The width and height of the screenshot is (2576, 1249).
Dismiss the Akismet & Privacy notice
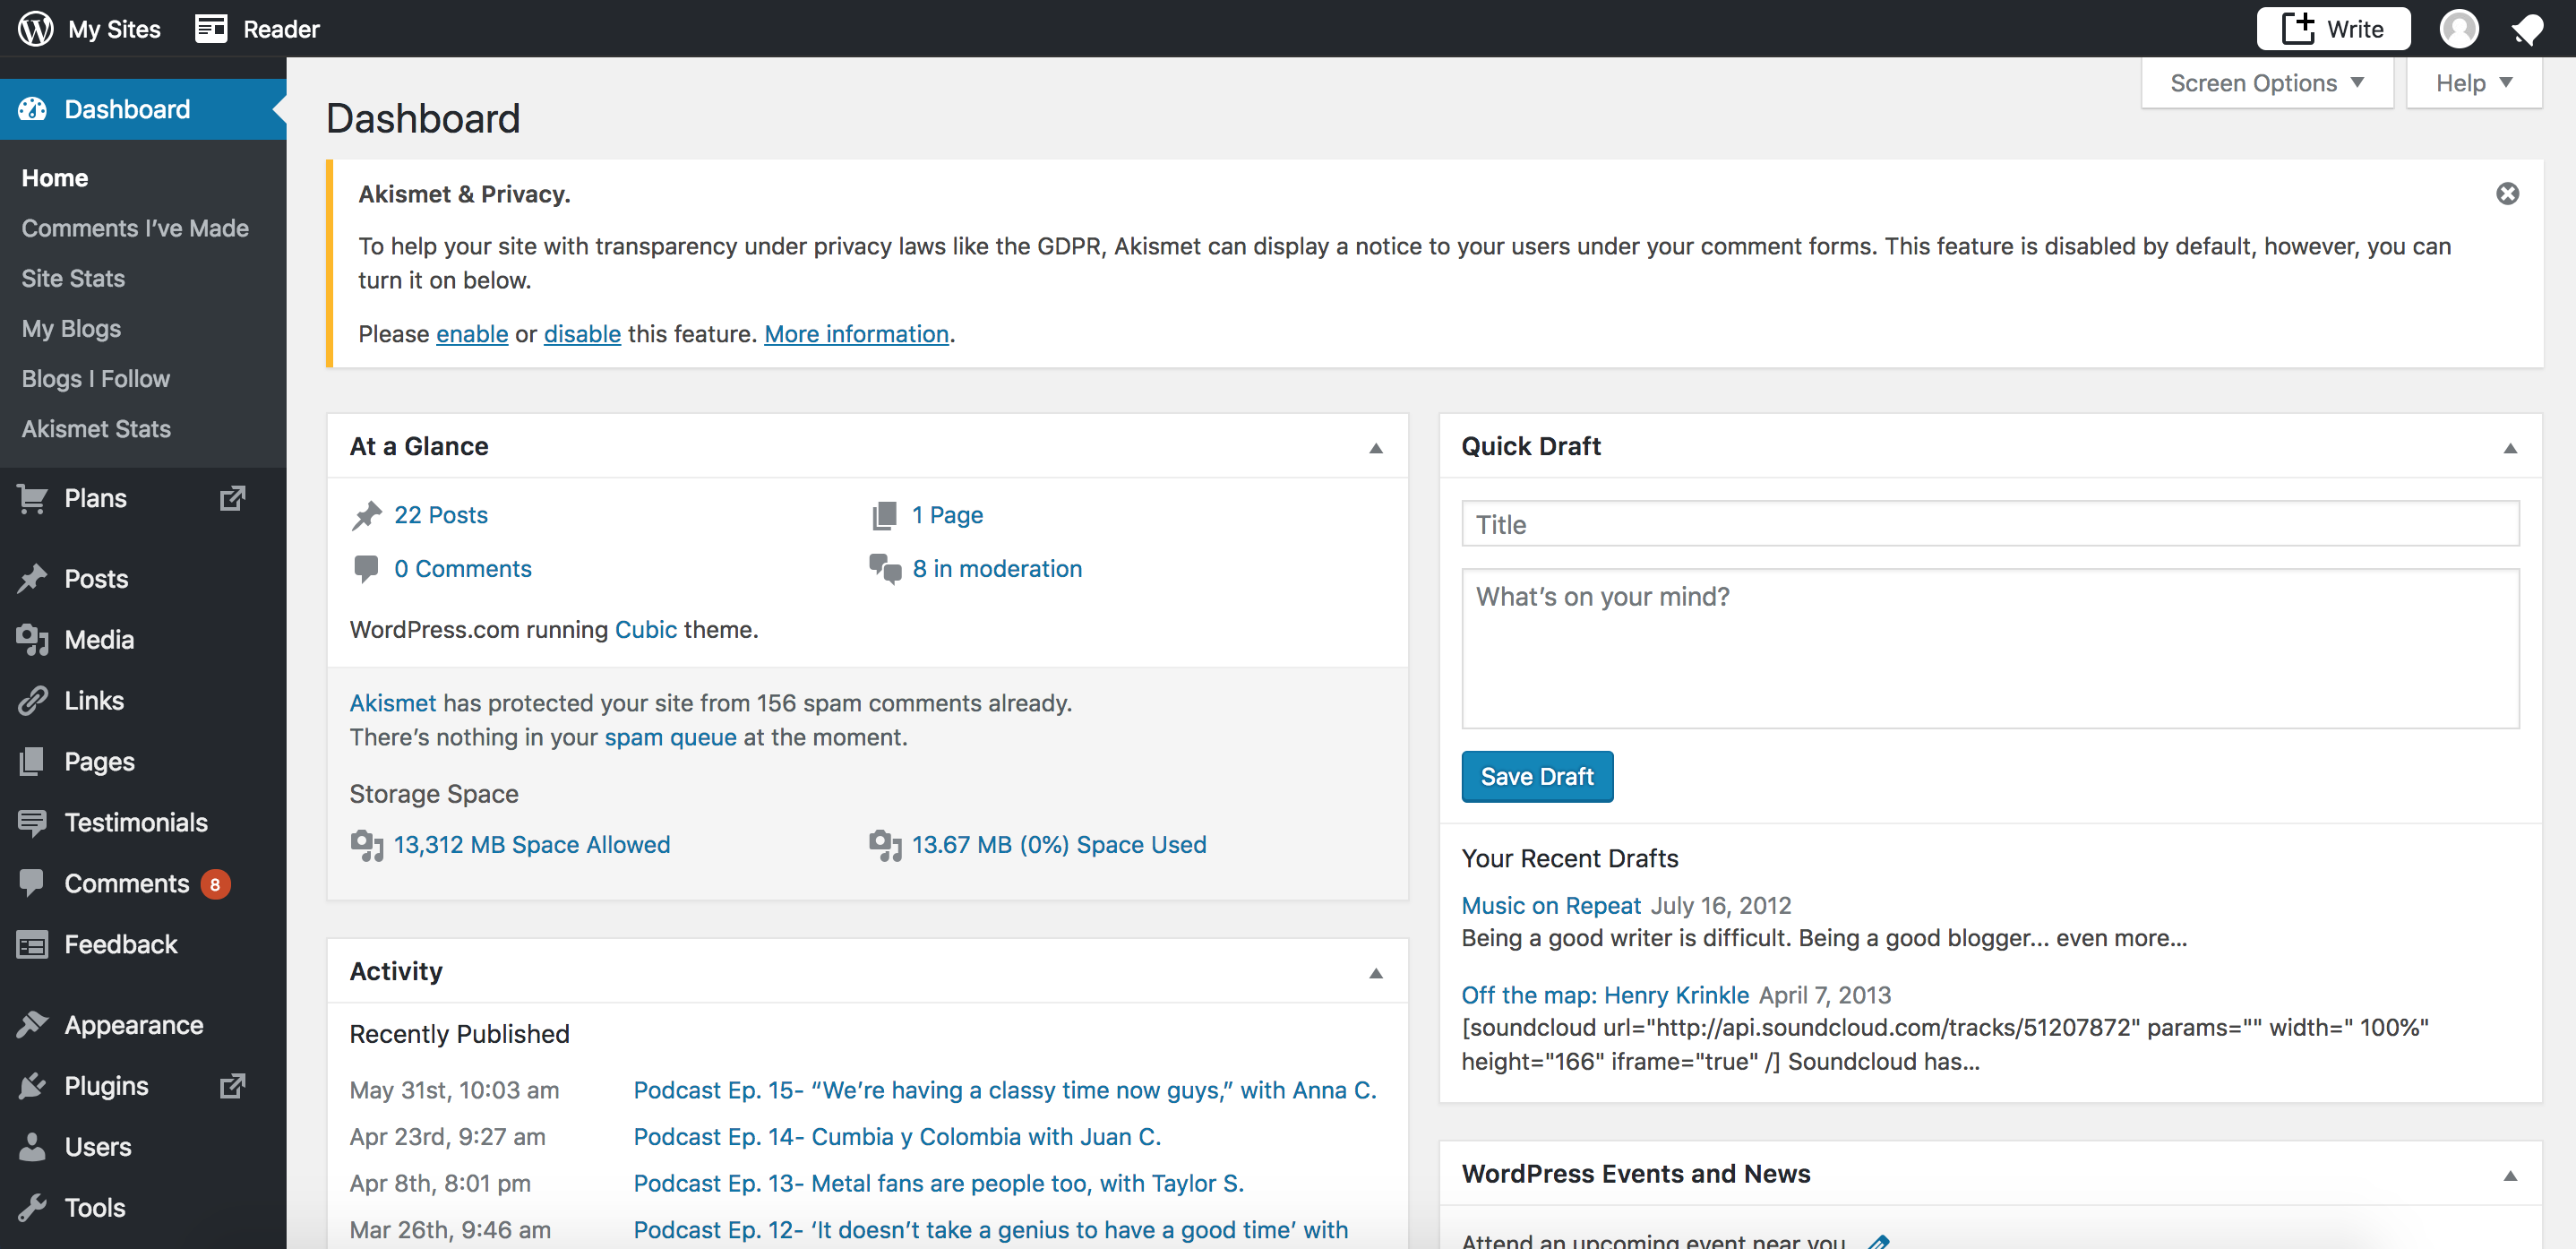click(x=2507, y=193)
